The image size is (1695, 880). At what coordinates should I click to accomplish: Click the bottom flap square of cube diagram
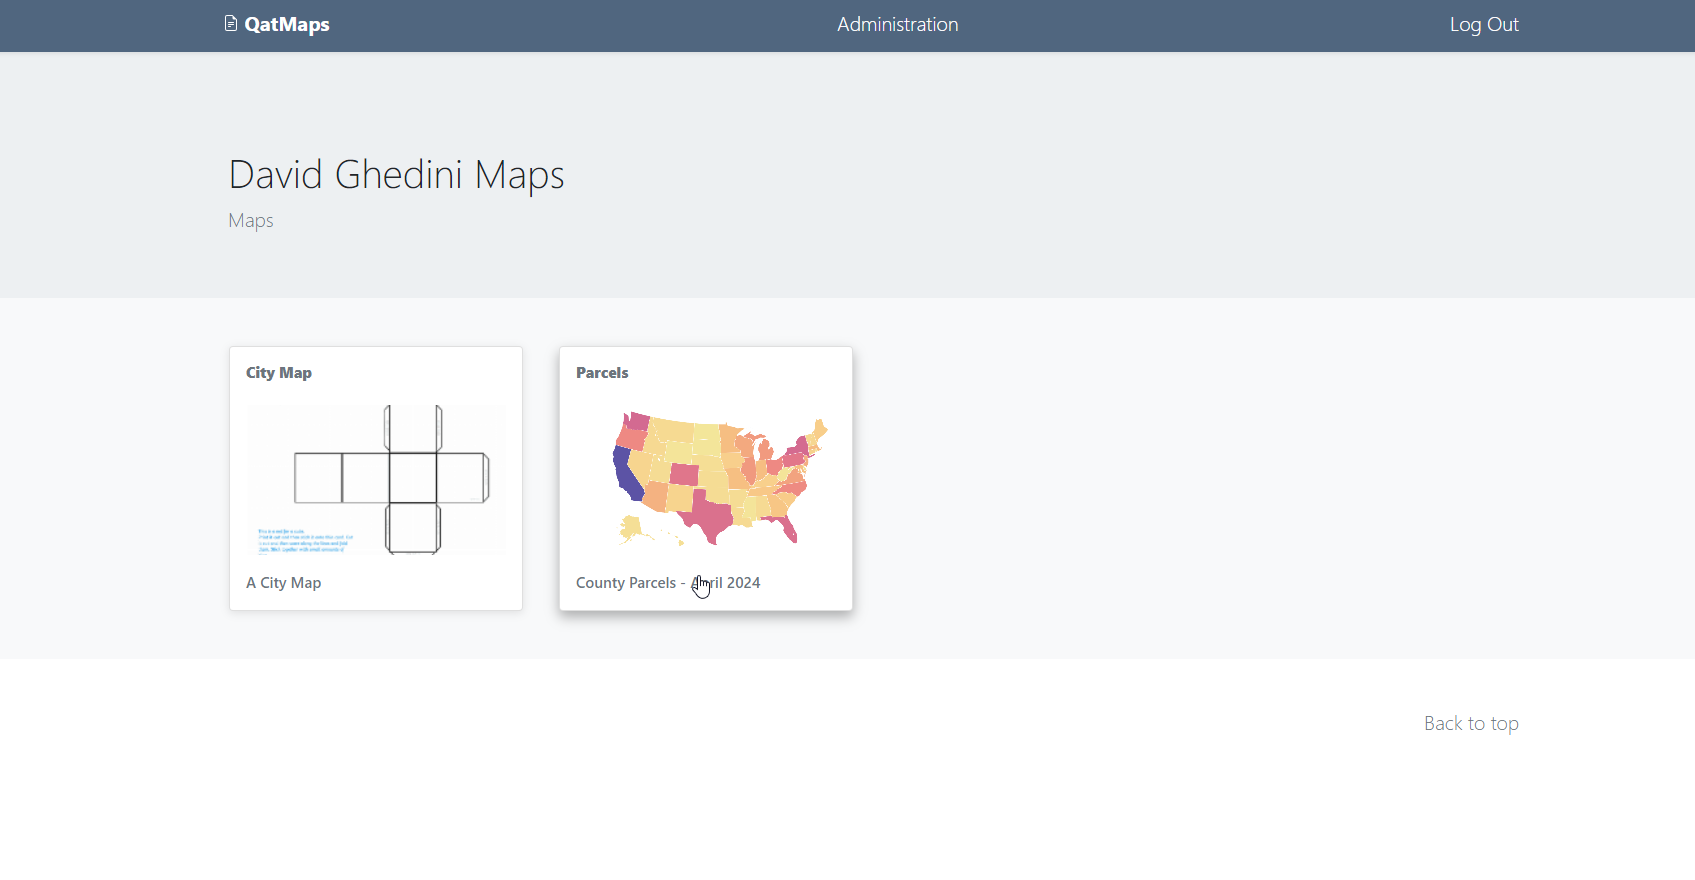point(413,528)
